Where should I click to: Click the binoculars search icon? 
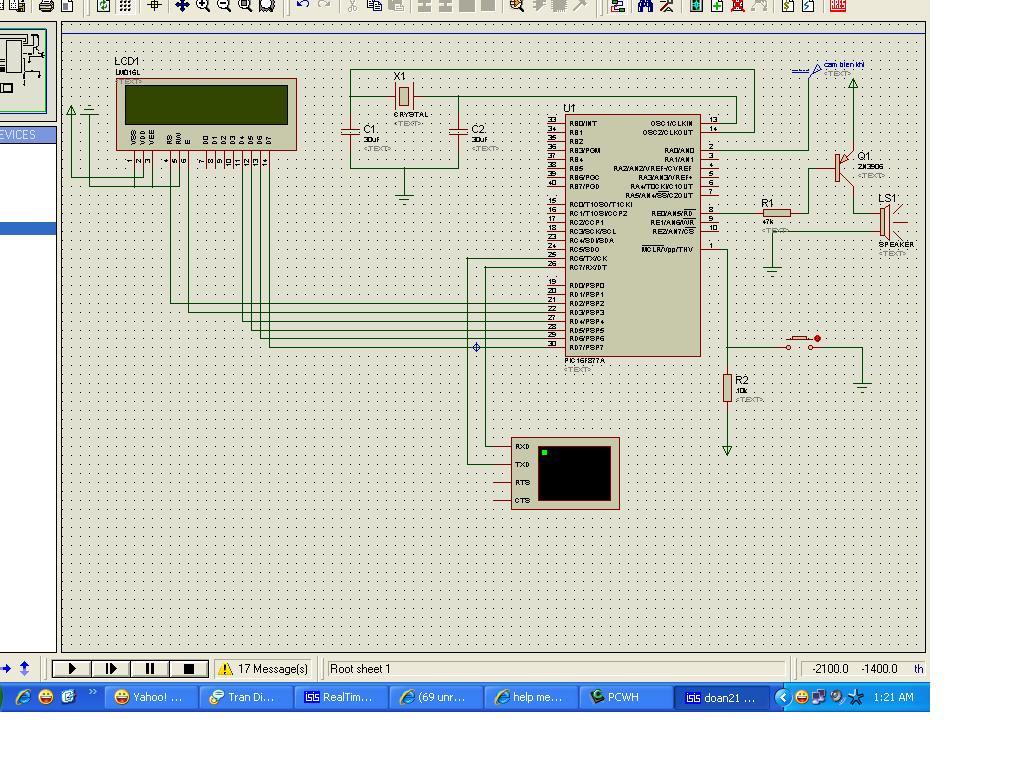[645, 5]
